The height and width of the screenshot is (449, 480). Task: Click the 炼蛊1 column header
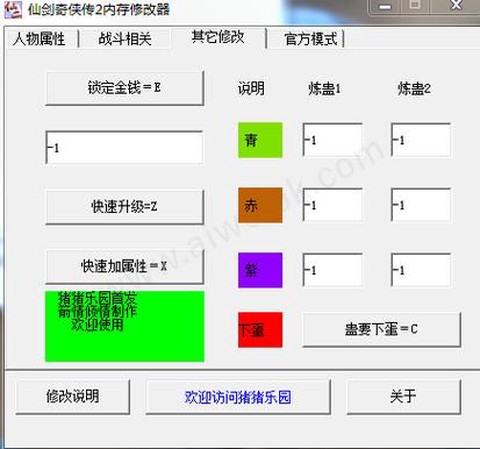[x=324, y=89]
